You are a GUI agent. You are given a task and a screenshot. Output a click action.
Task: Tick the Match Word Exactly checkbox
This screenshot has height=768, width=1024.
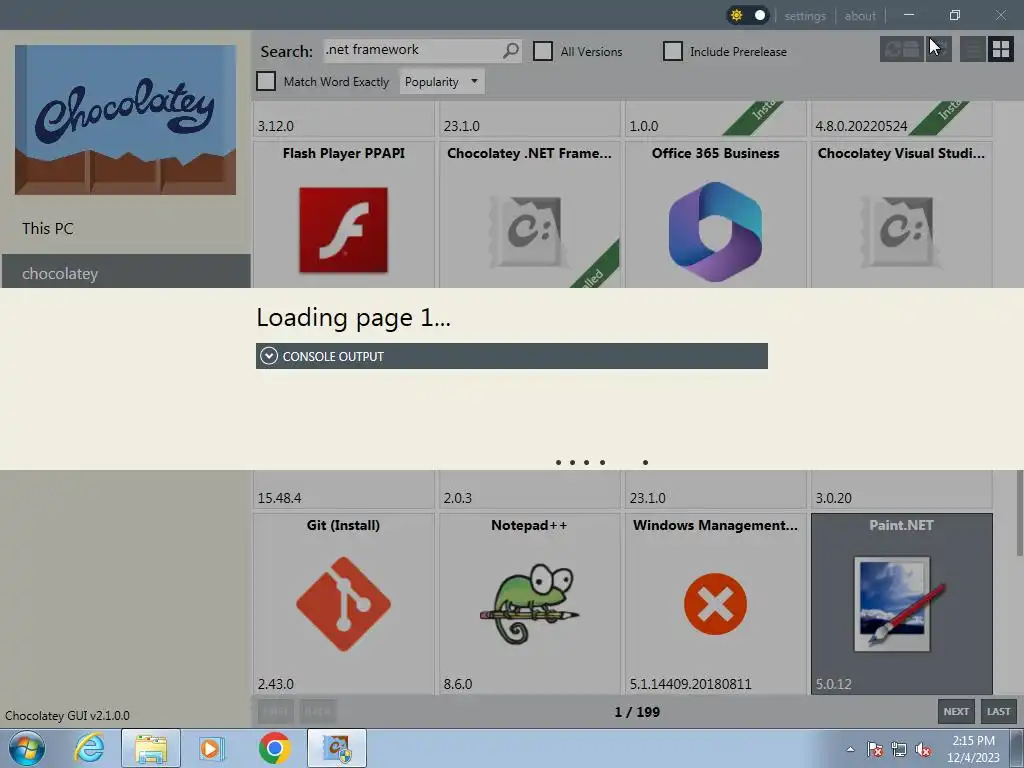pyautogui.click(x=266, y=81)
